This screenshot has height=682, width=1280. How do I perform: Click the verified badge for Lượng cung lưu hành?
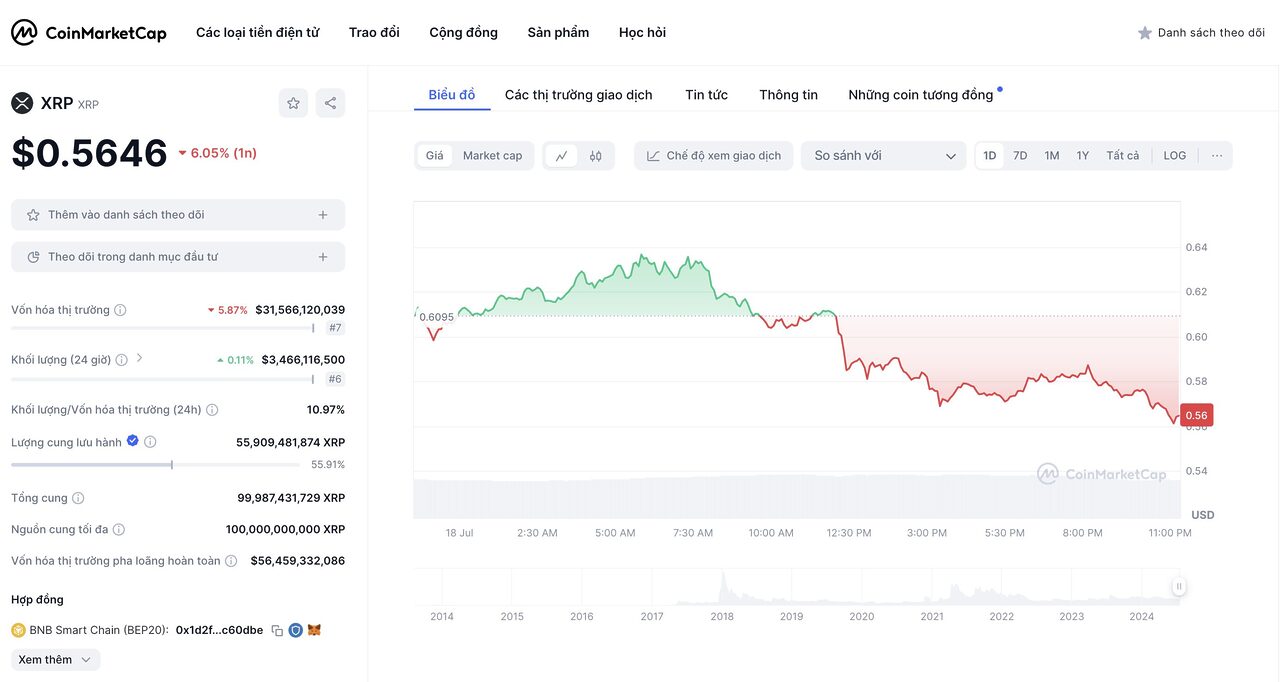coord(132,441)
